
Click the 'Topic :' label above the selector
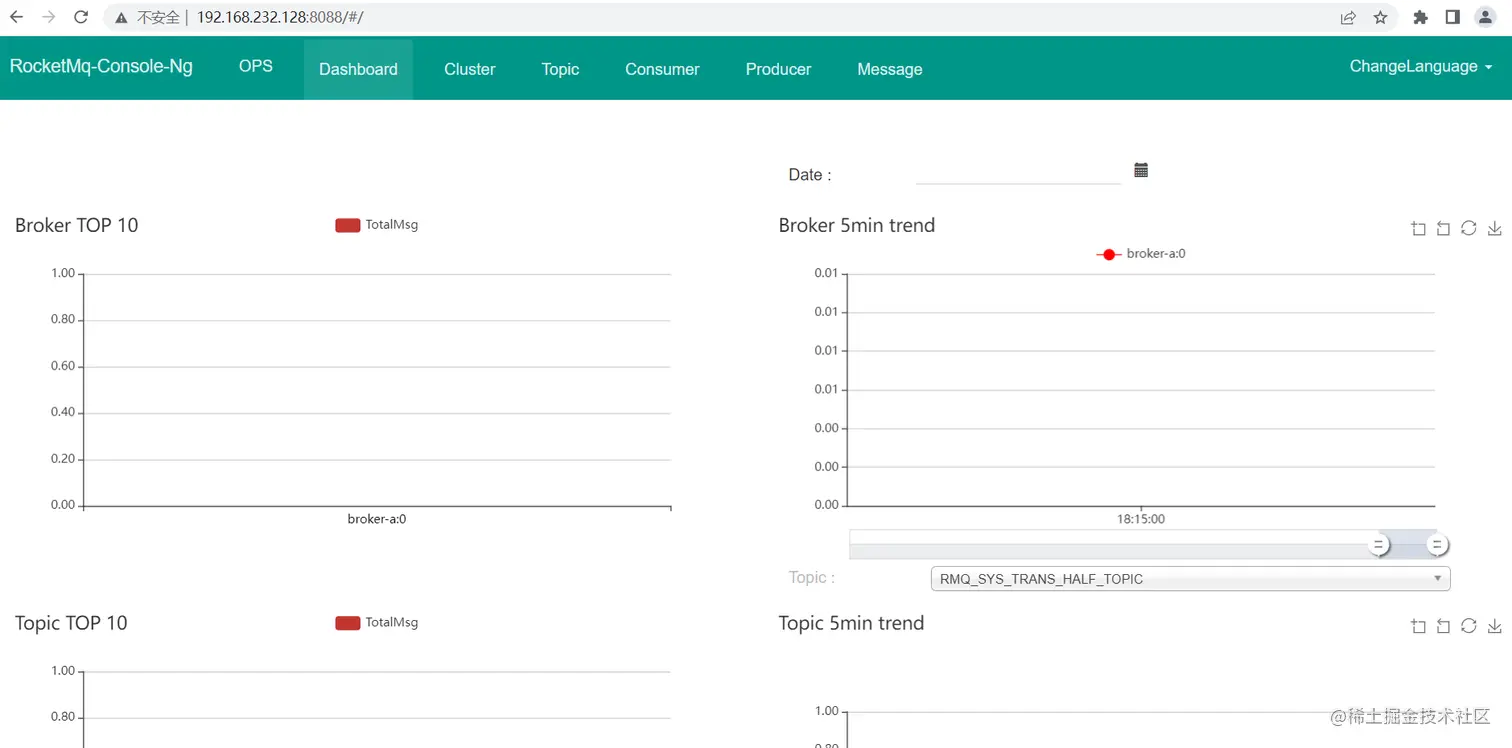[x=812, y=577]
